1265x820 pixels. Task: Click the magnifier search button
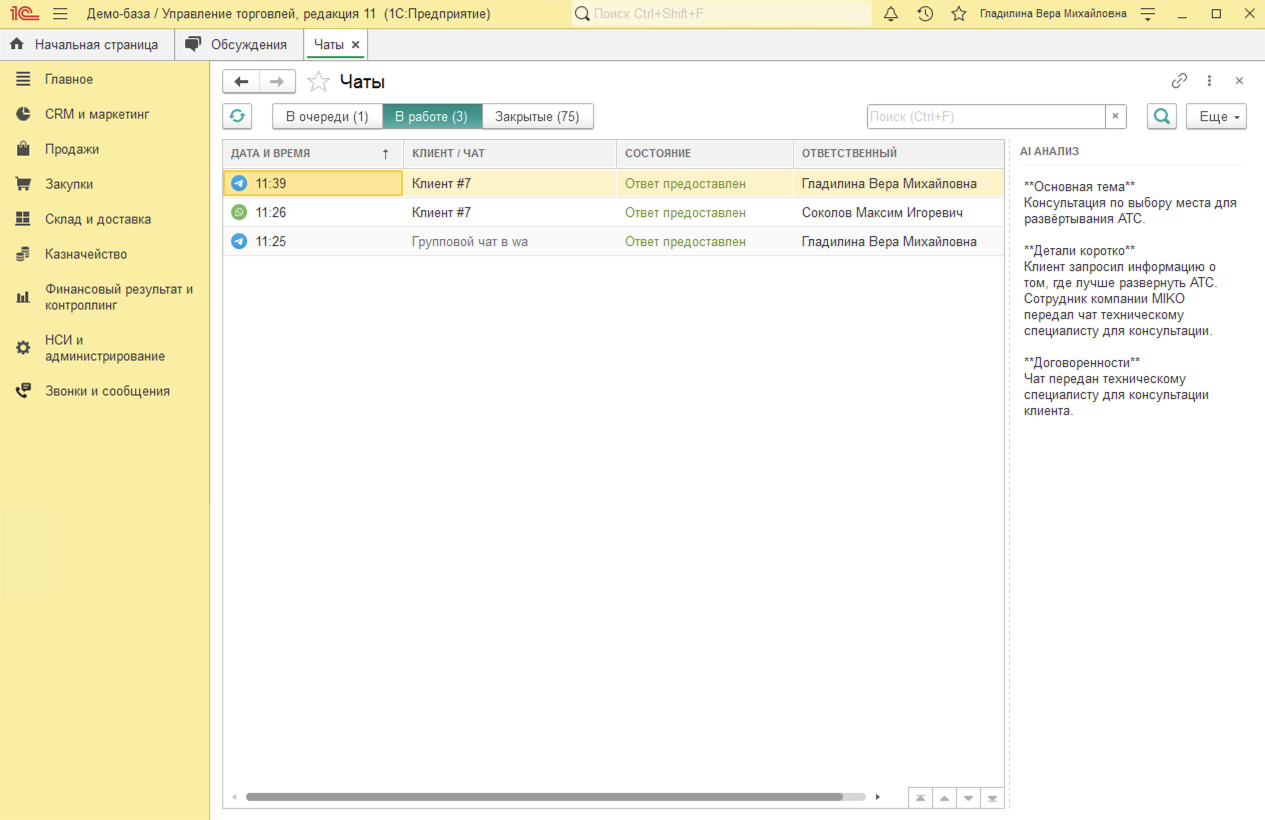[x=1161, y=116]
